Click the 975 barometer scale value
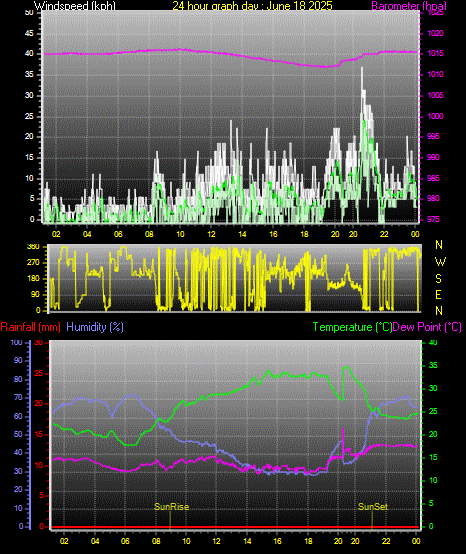The image size is (466, 554). pyautogui.click(x=433, y=219)
